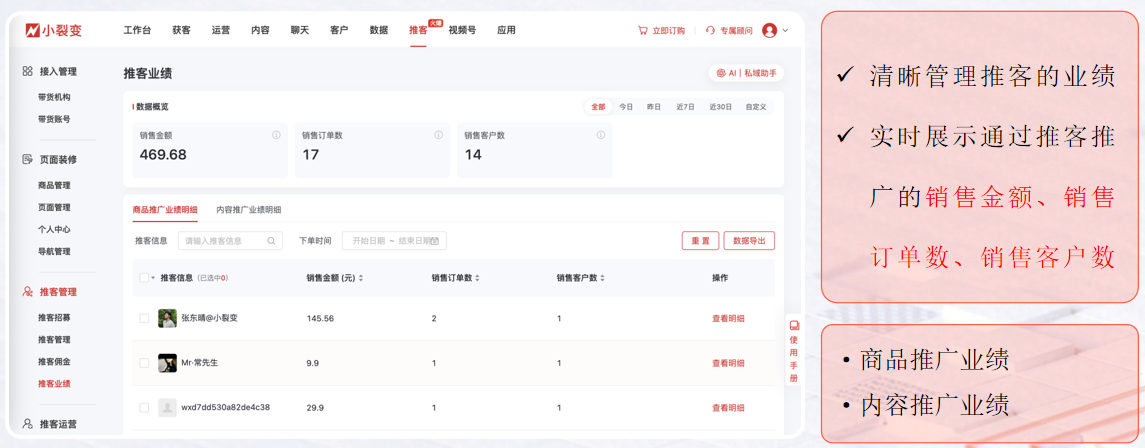1145x448 pixels.
Task: Toggle the select-all checkbox in table header
Action: pos(144,278)
